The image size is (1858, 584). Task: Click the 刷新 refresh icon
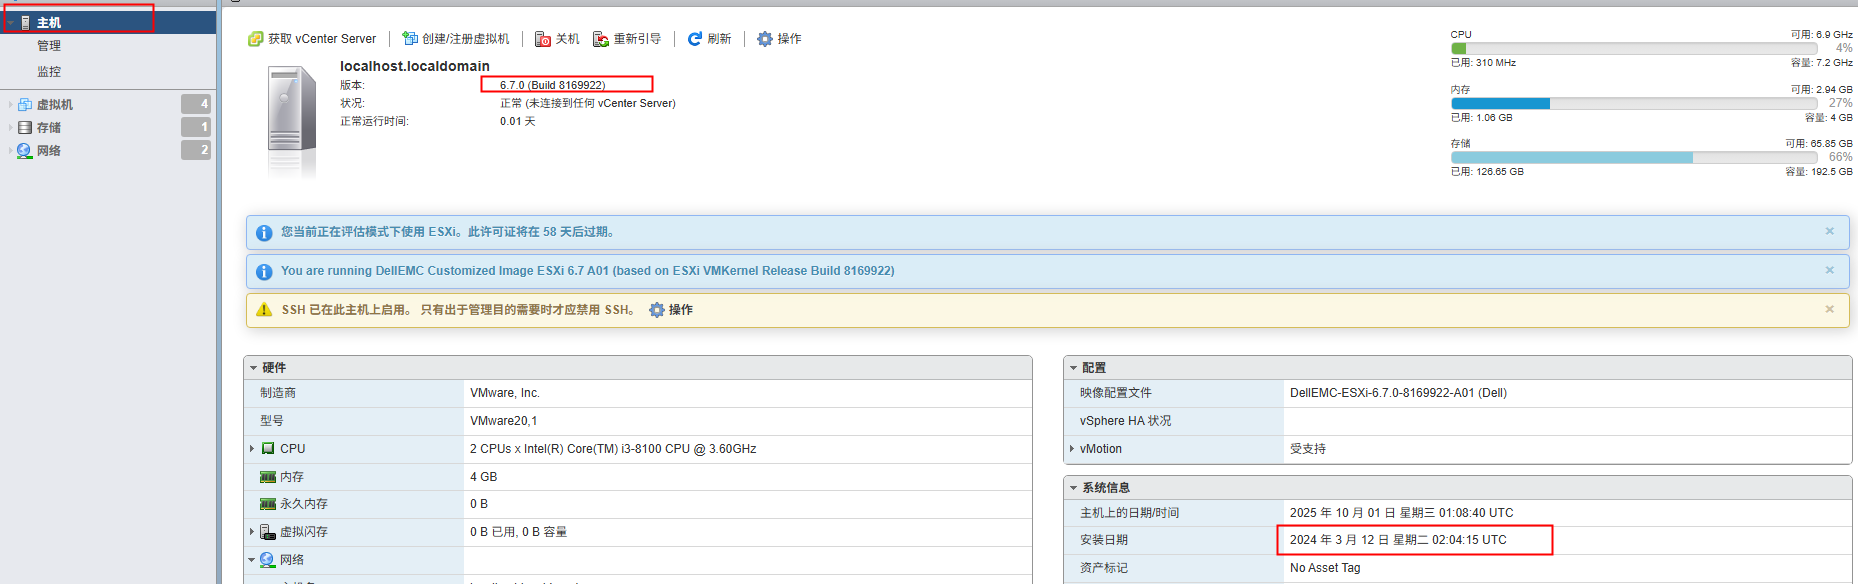(695, 39)
